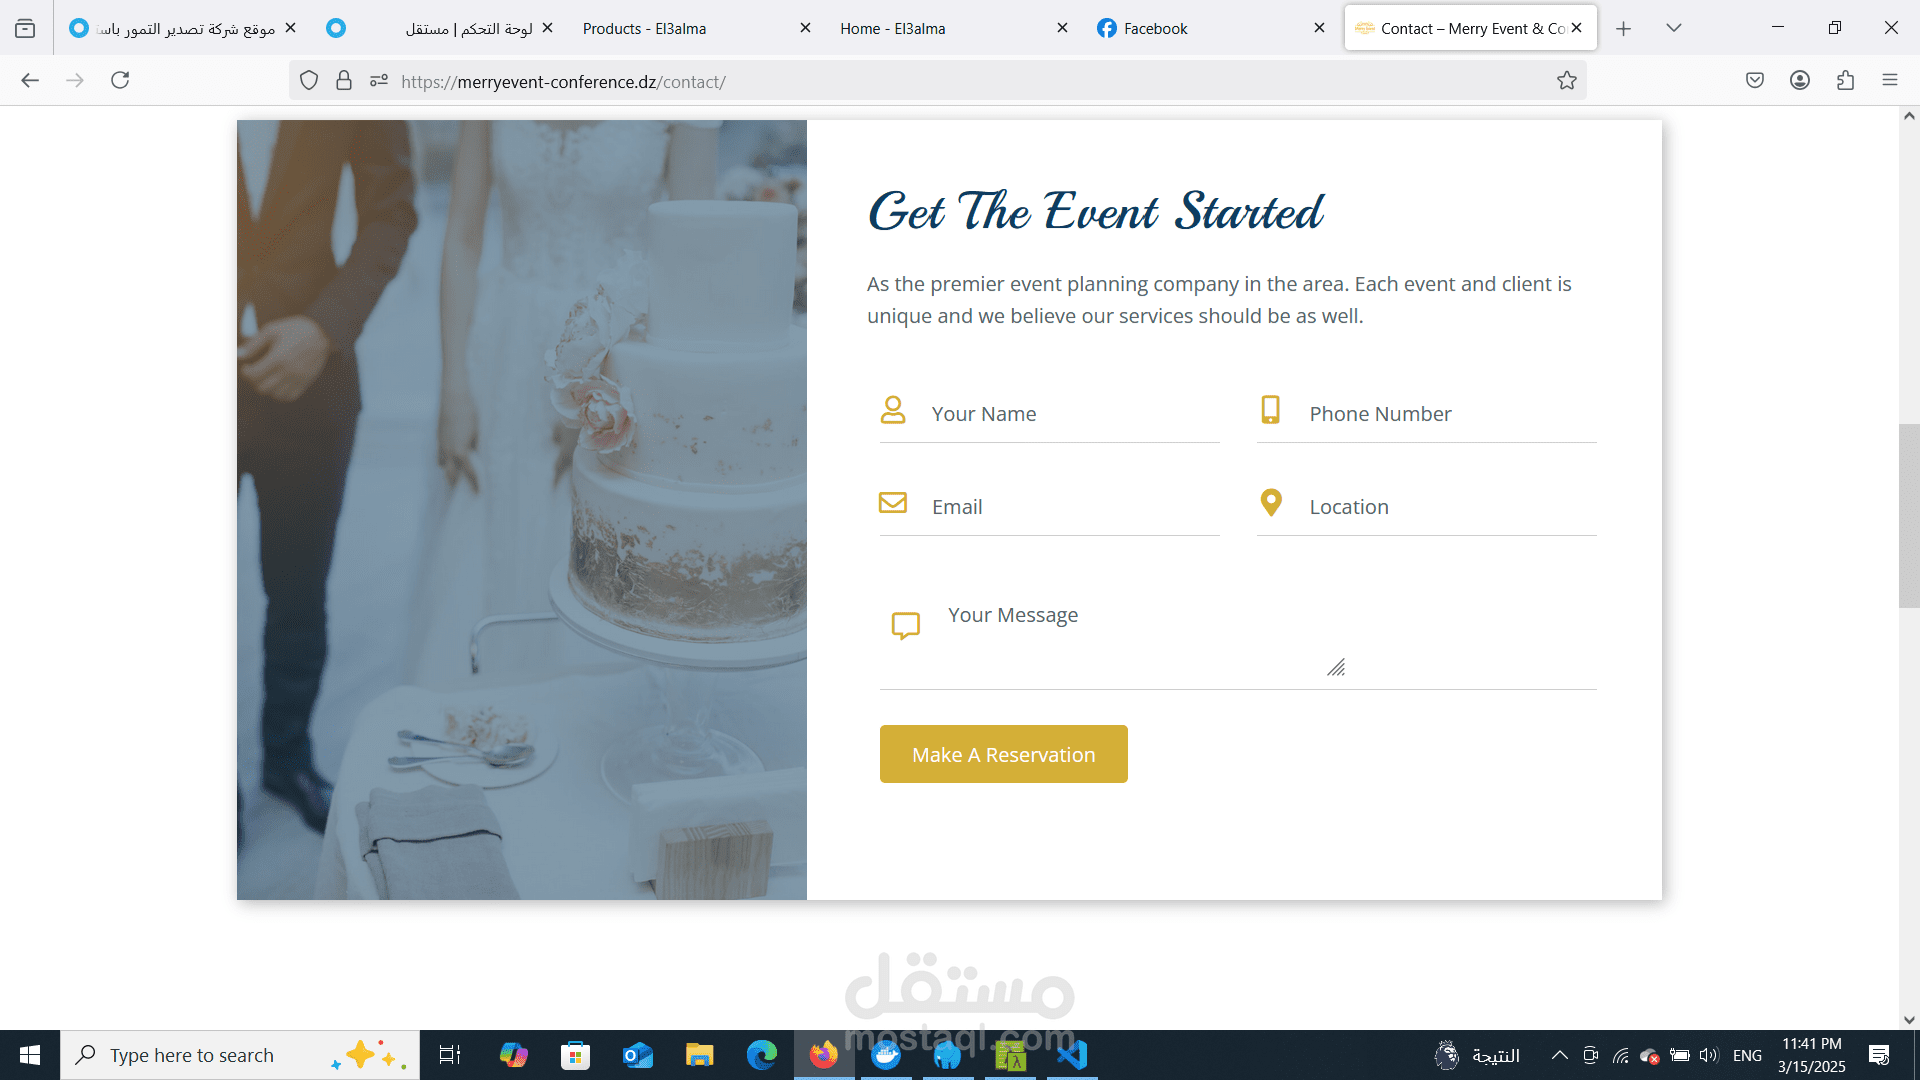
Task: Click the Make A Reservation button
Action: (x=1003, y=754)
